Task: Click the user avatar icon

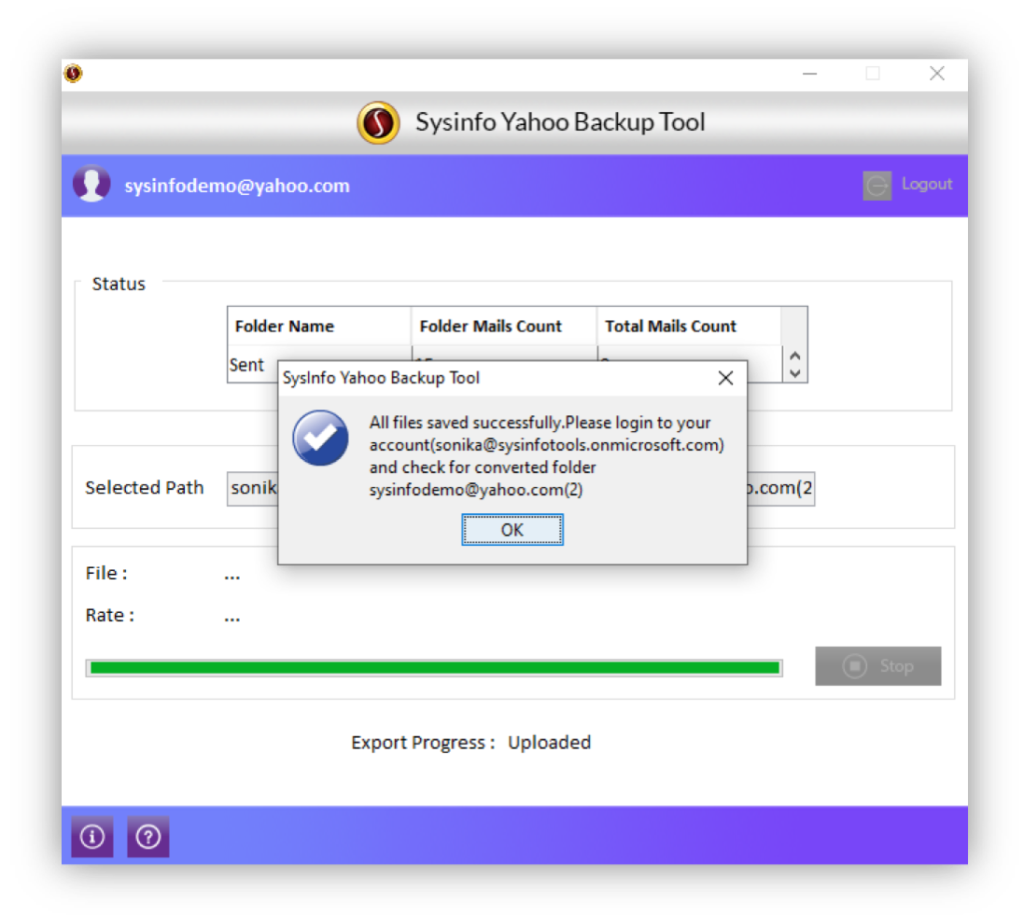Action: [x=91, y=184]
